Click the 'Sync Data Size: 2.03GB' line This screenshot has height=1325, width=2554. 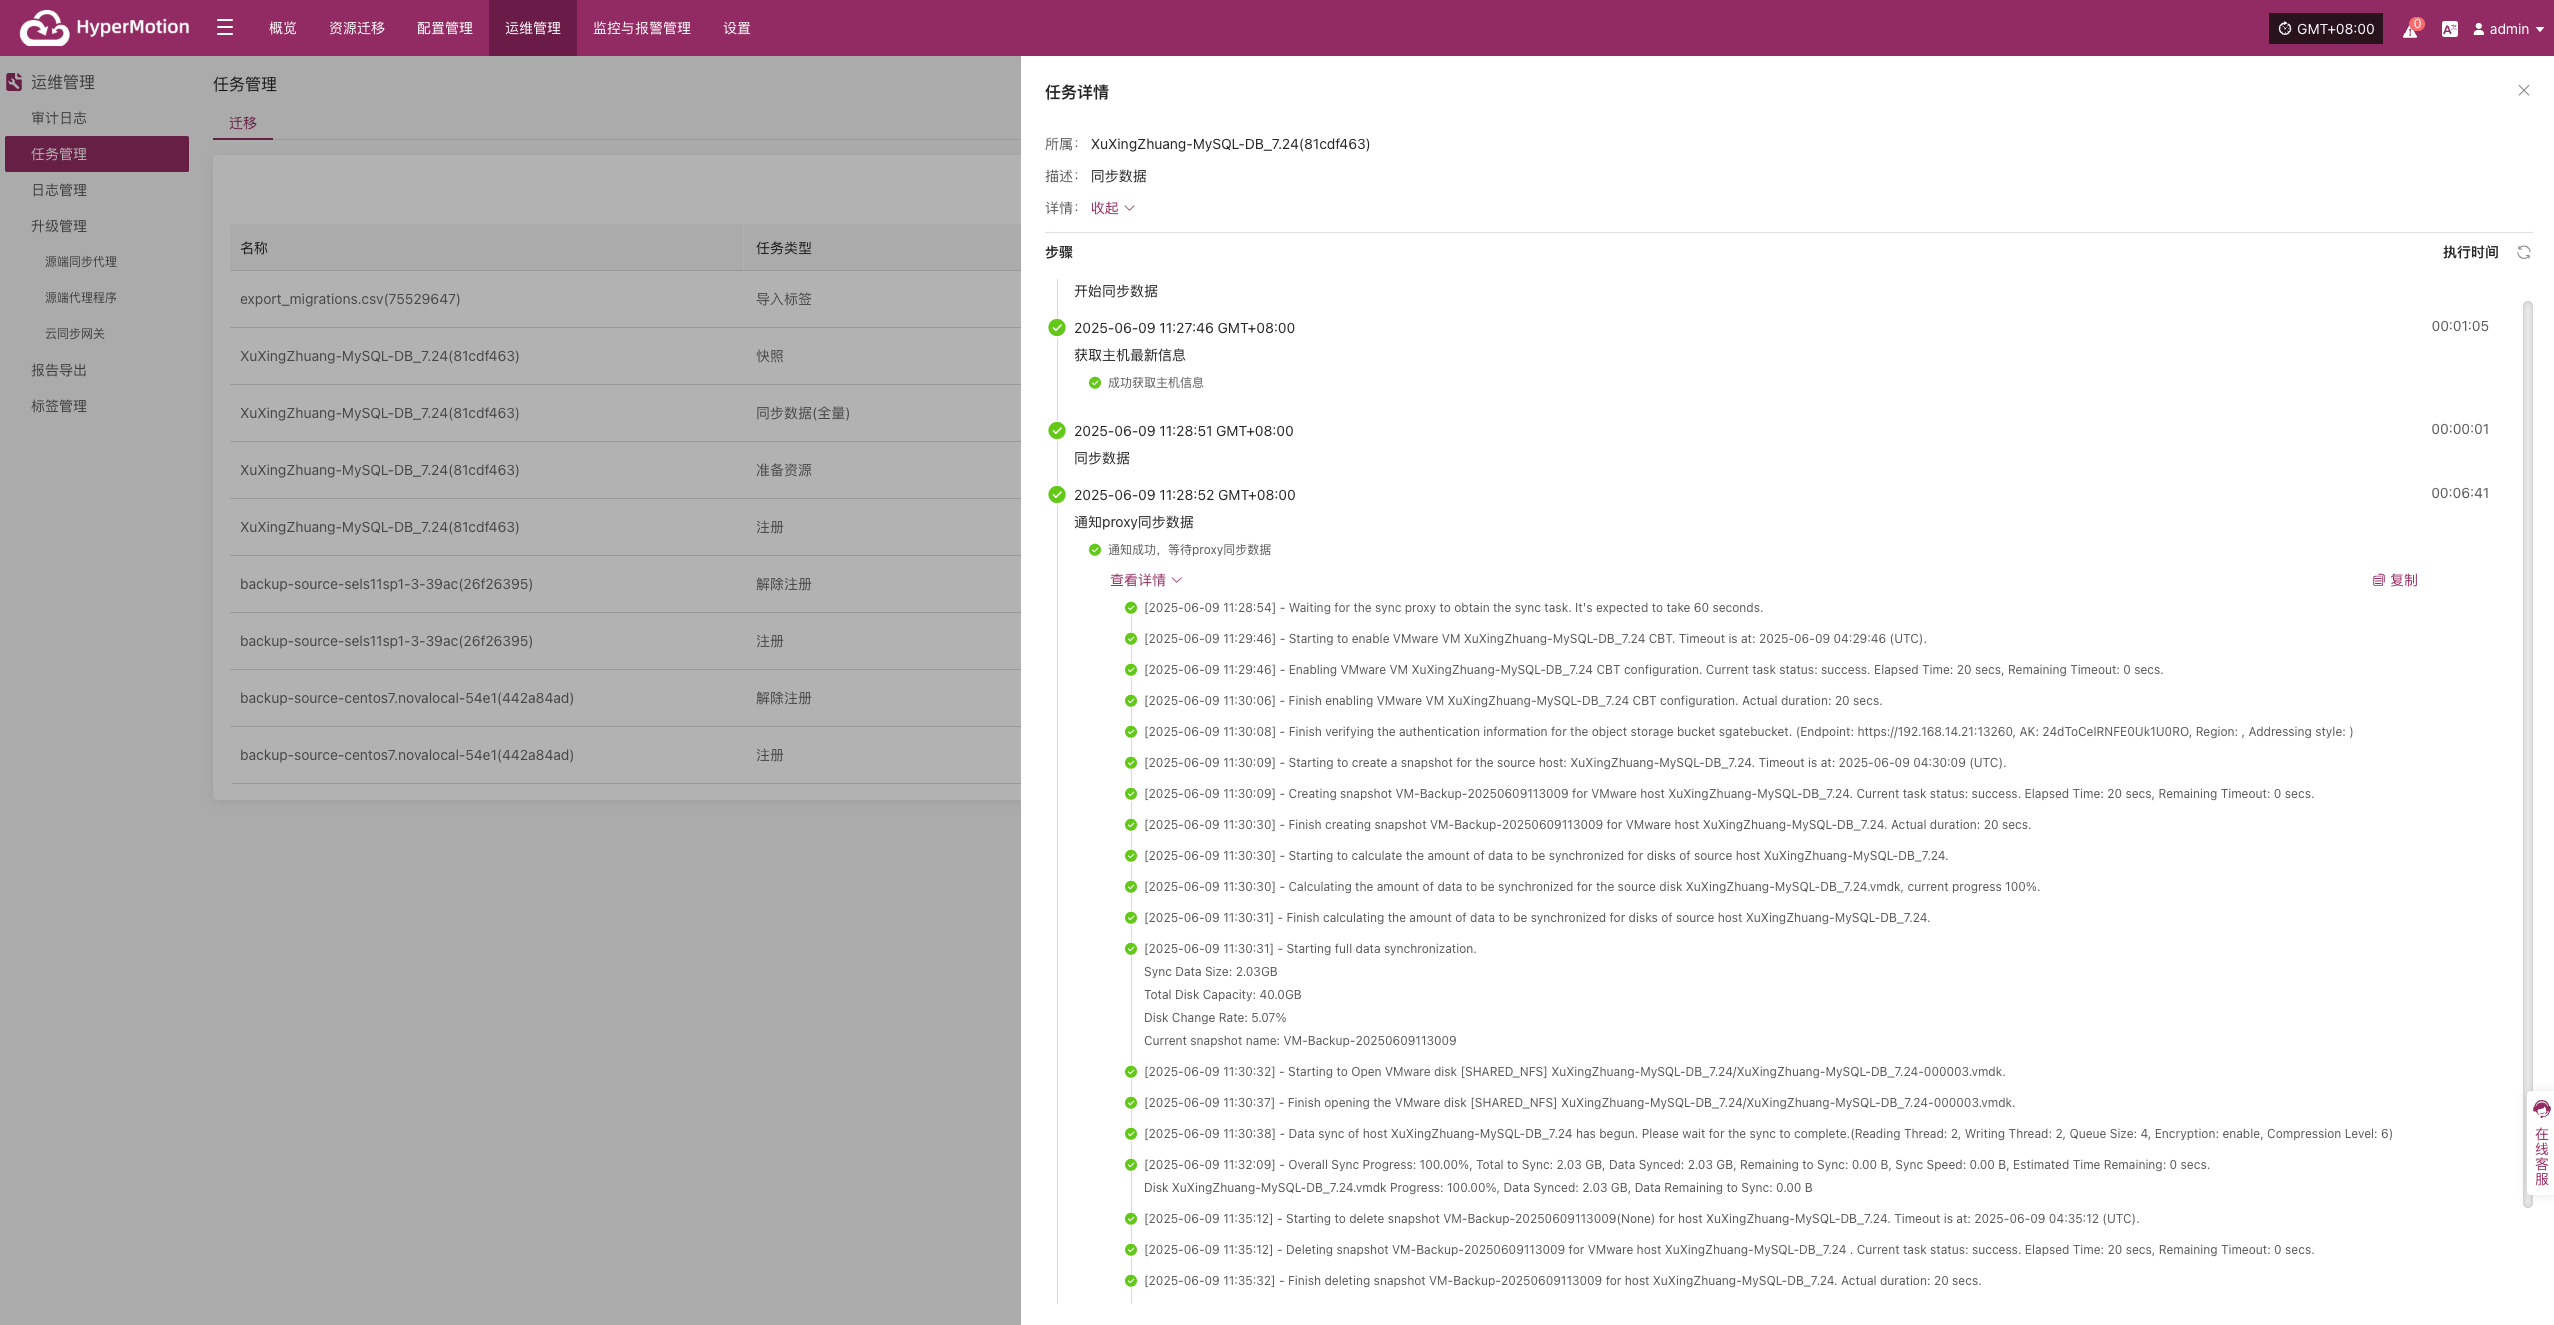(x=1210, y=972)
